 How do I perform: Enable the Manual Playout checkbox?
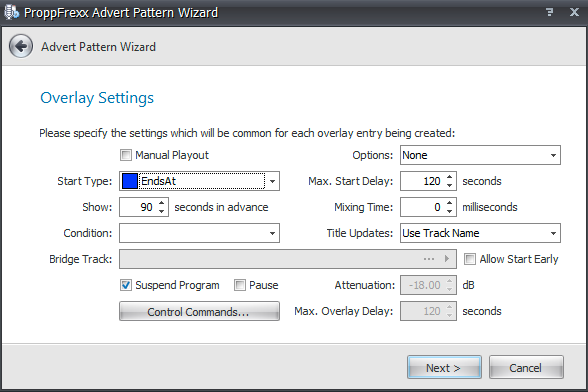pyautogui.click(x=126, y=155)
